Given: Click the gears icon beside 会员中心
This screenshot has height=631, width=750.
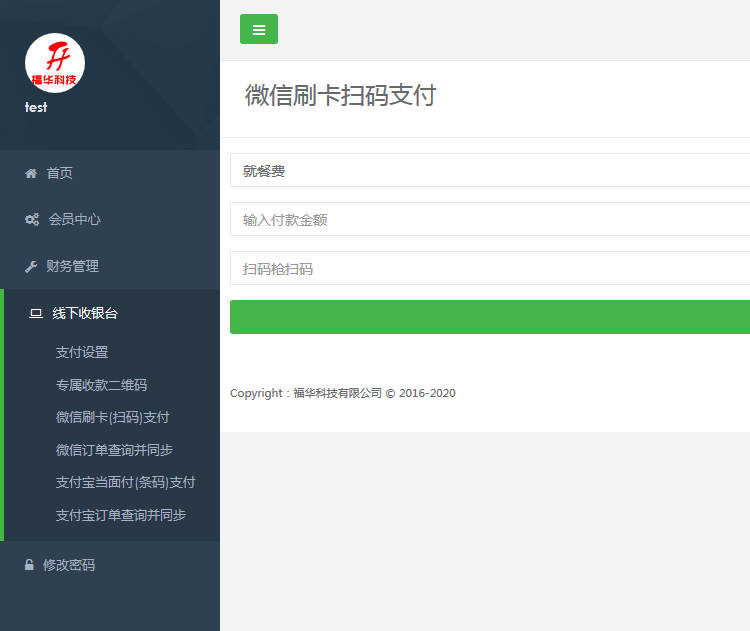Looking at the screenshot, I should (32, 220).
